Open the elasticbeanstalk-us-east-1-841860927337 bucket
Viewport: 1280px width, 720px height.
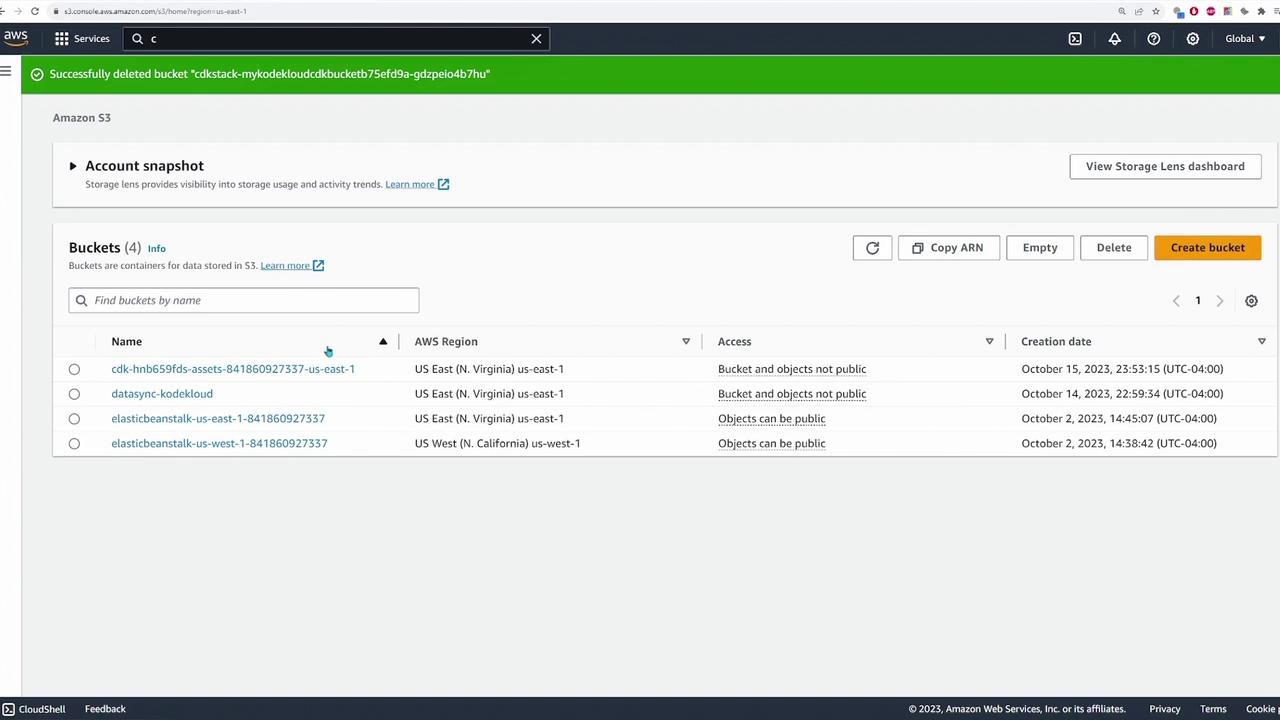(x=218, y=419)
